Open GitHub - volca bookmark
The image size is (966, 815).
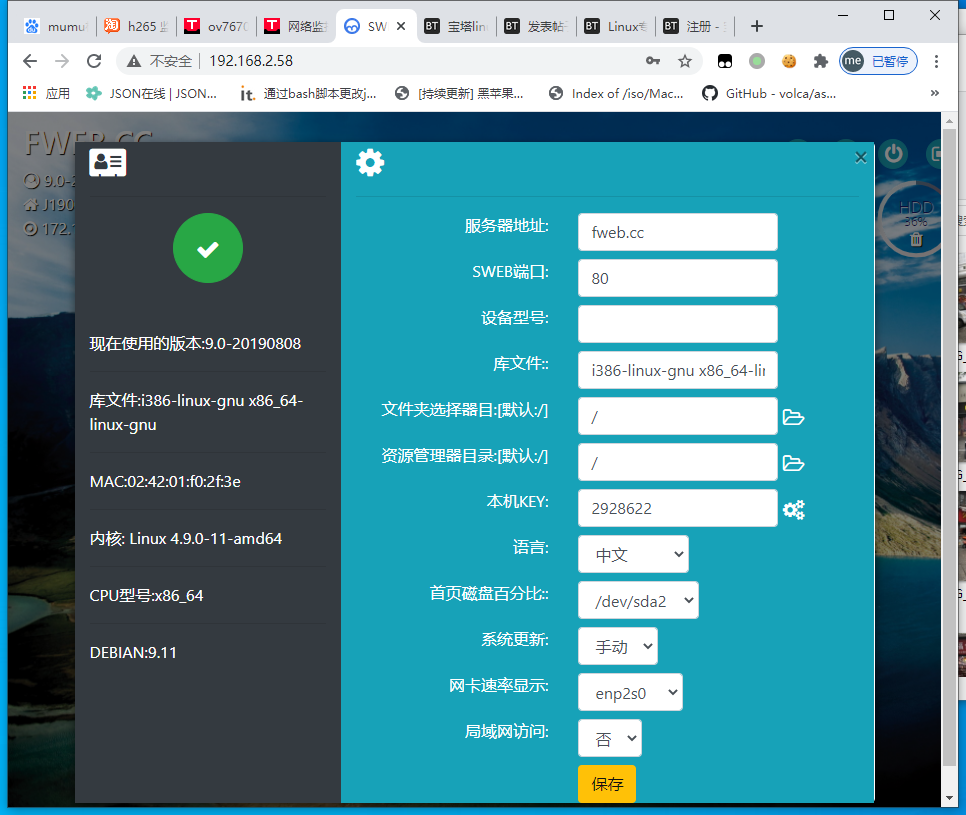(x=769, y=94)
